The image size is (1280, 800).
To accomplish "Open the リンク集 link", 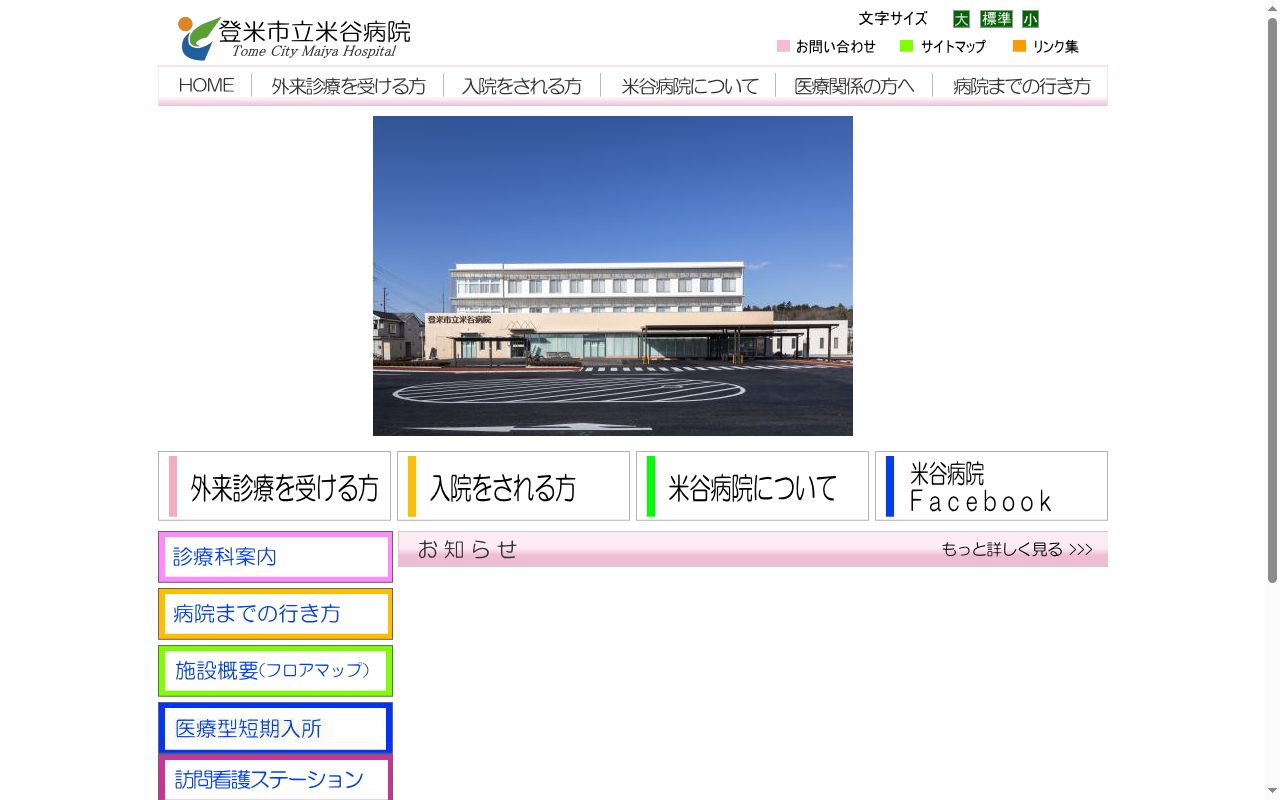I will pos(1046,46).
